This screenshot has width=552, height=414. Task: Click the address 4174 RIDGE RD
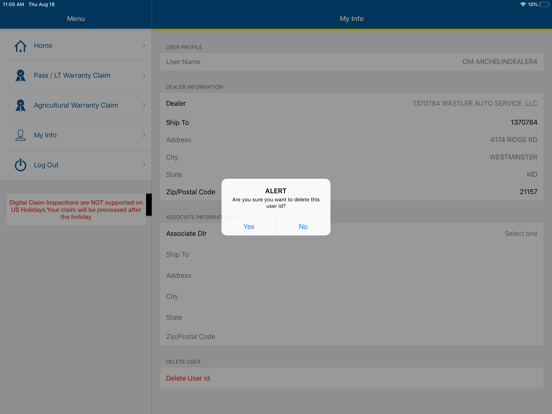click(514, 140)
